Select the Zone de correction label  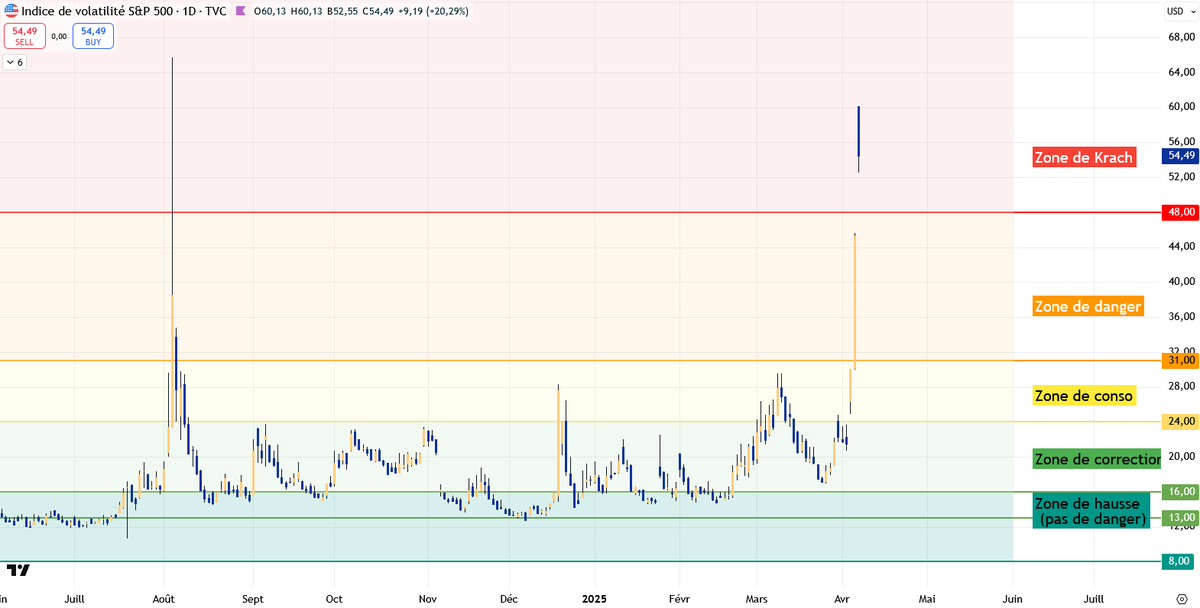(x=1097, y=459)
